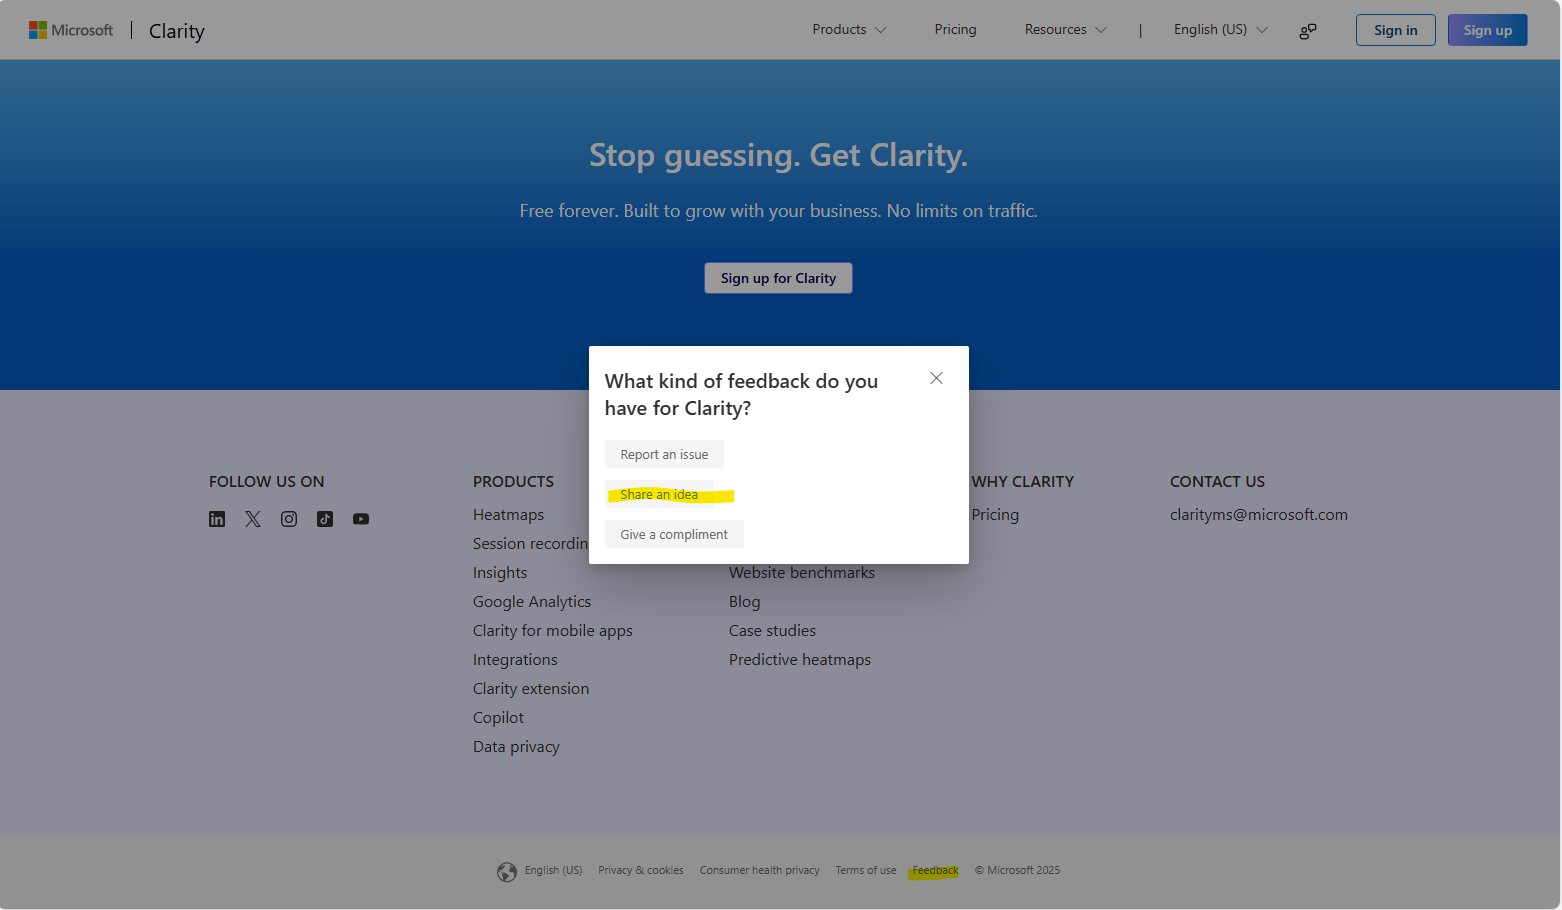Click the clarityms@microsoft.com email link
The width and height of the screenshot is (1562, 910).
[x=1259, y=515]
